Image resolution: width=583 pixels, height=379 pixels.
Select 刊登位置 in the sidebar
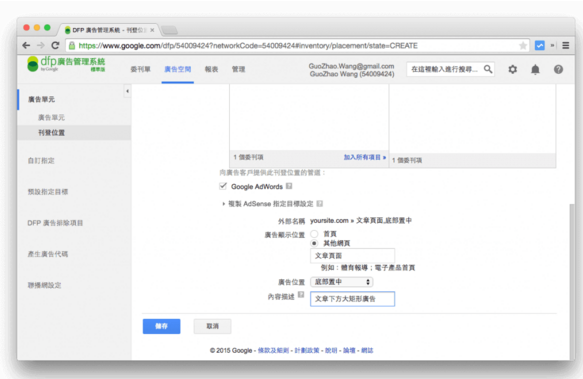click(x=51, y=133)
